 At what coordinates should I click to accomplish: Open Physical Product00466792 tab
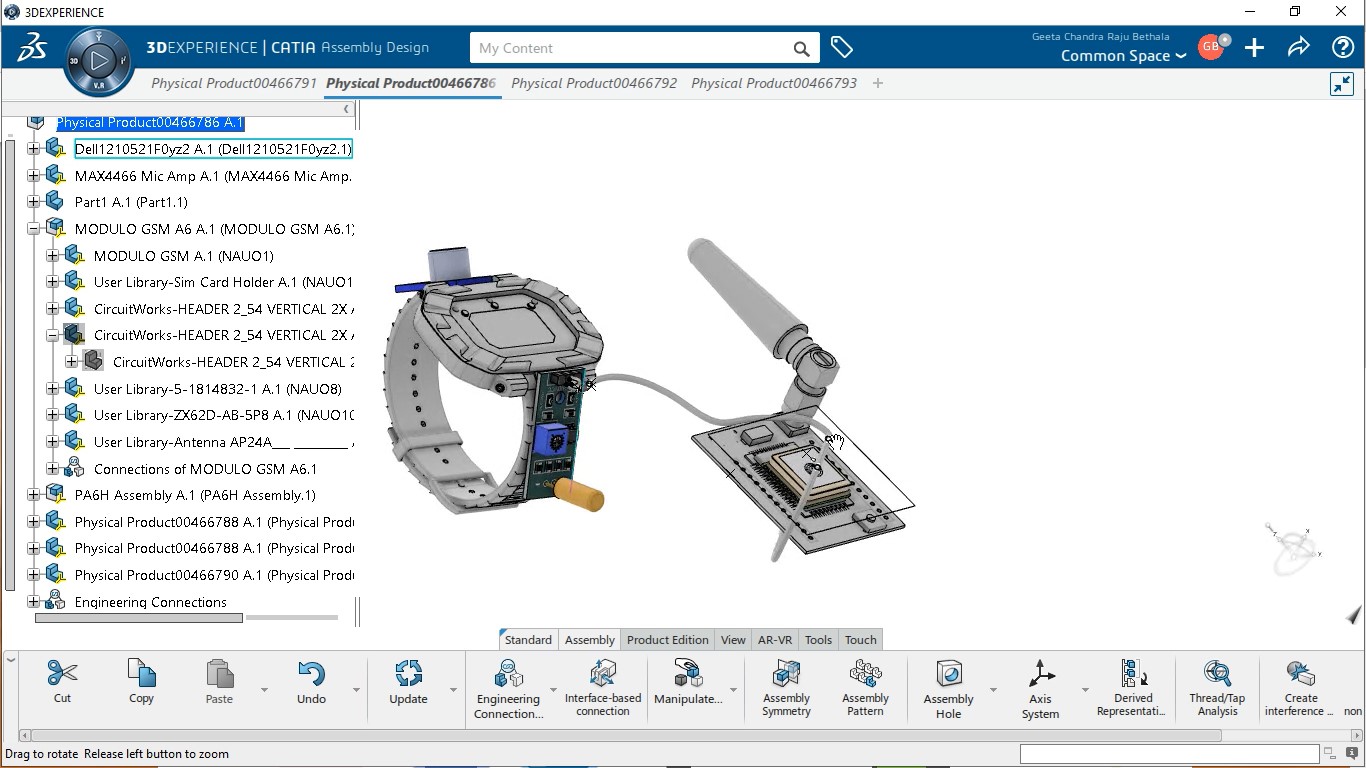594,83
